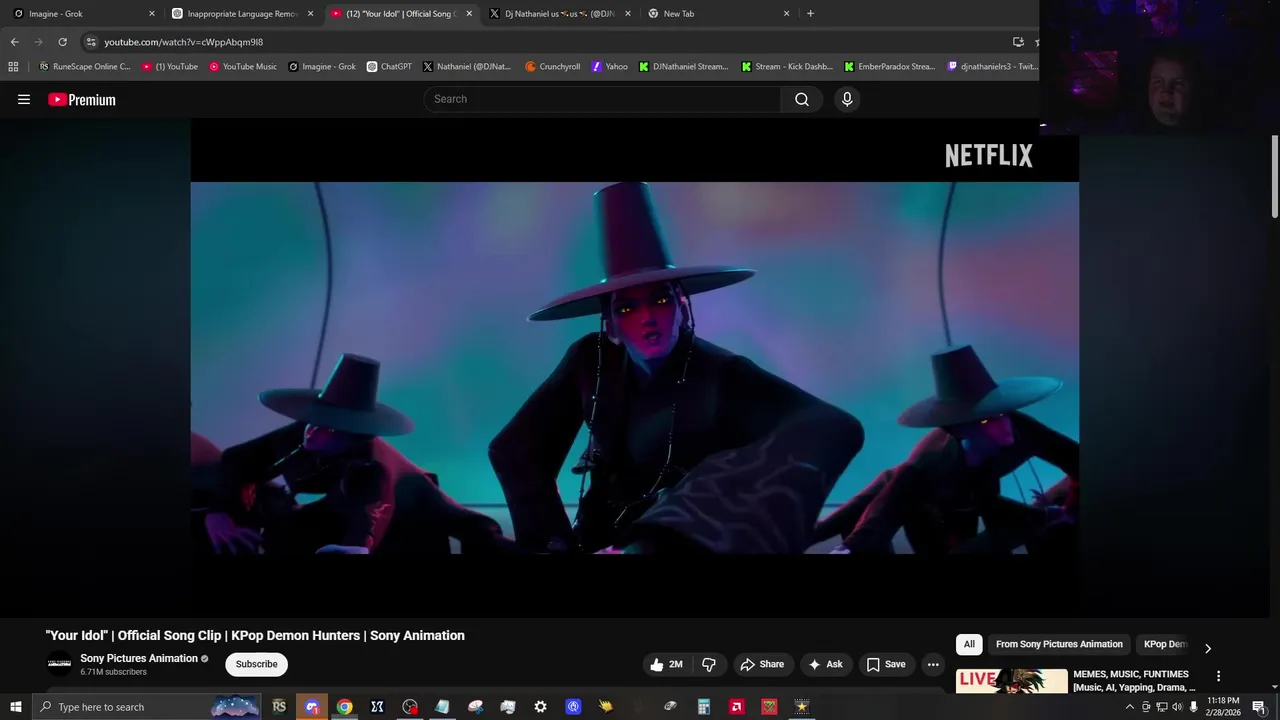This screenshot has width=1280, height=720.
Task: Close the Imagine - Grok tab
Action: [x=152, y=14]
